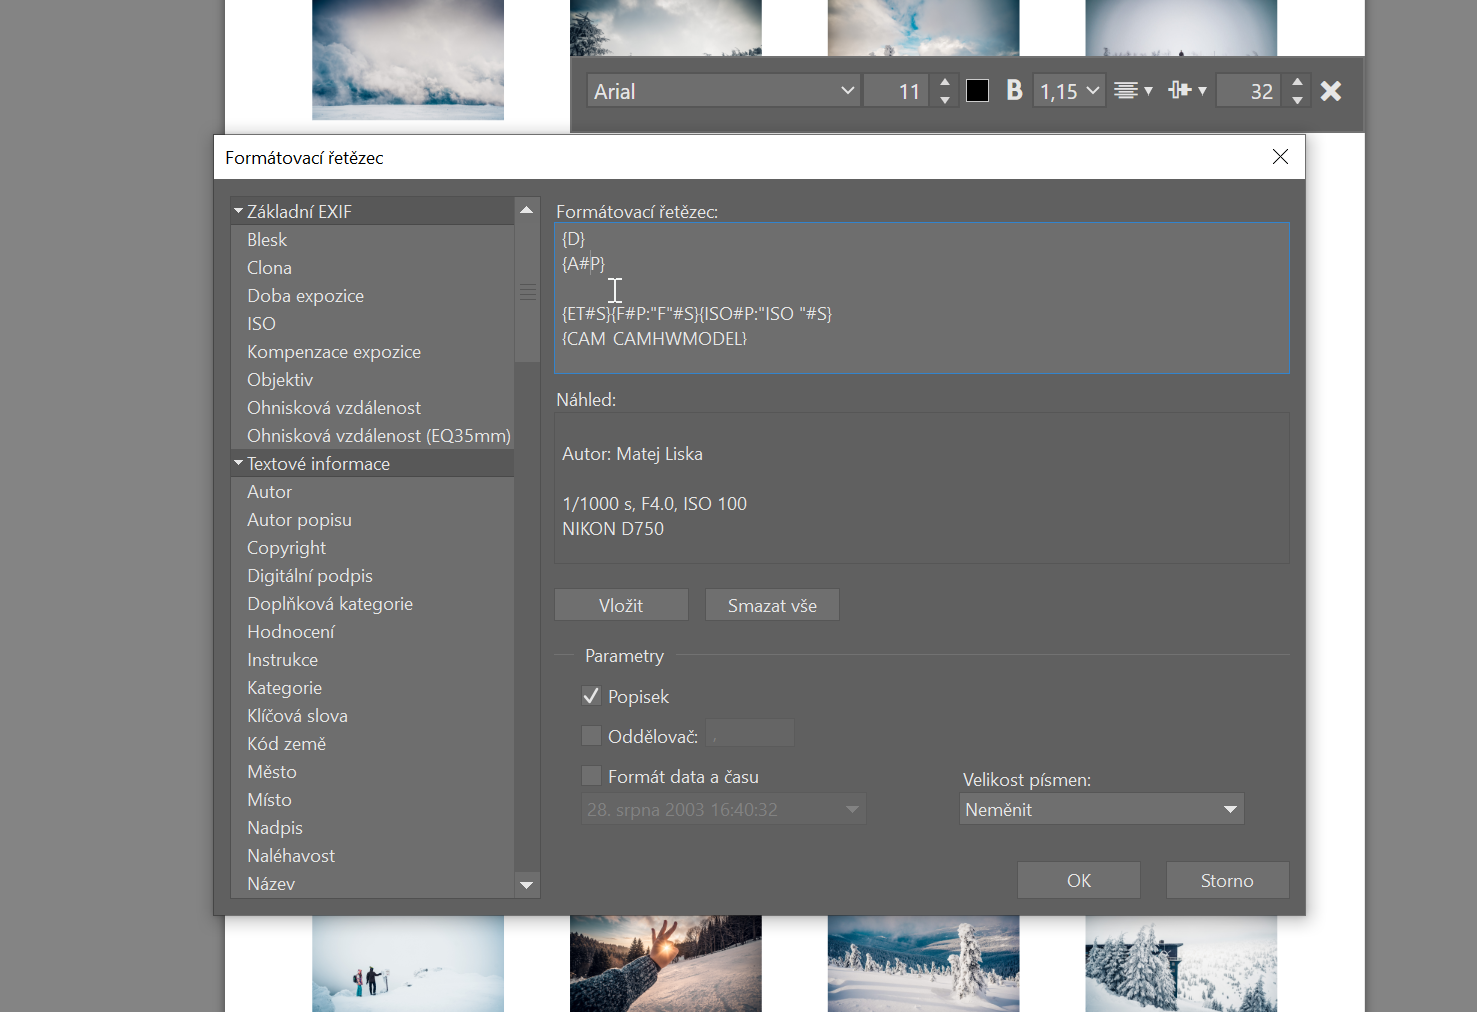This screenshot has width=1477, height=1012.
Task: Select Naléhavost in the list
Action: click(372, 856)
